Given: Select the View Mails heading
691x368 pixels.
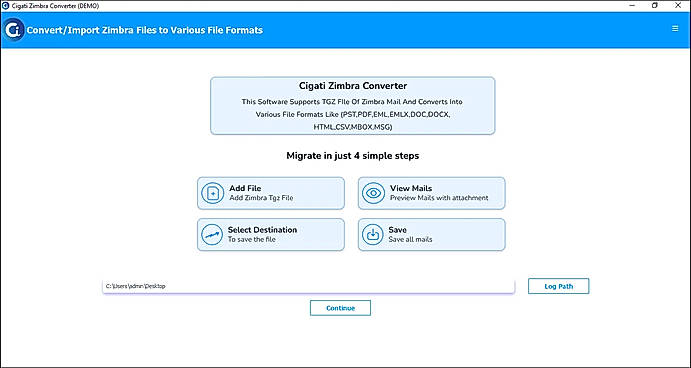Looking at the screenshot, I should pyautogui.click(x=411, y=188).
